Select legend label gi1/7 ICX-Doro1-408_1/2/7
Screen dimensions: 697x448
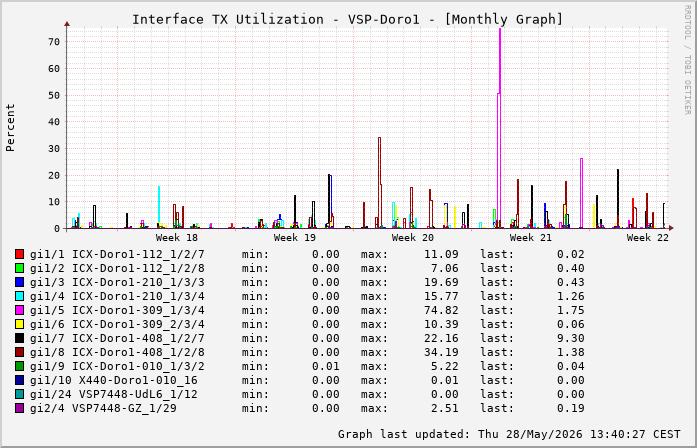point(117,338)
